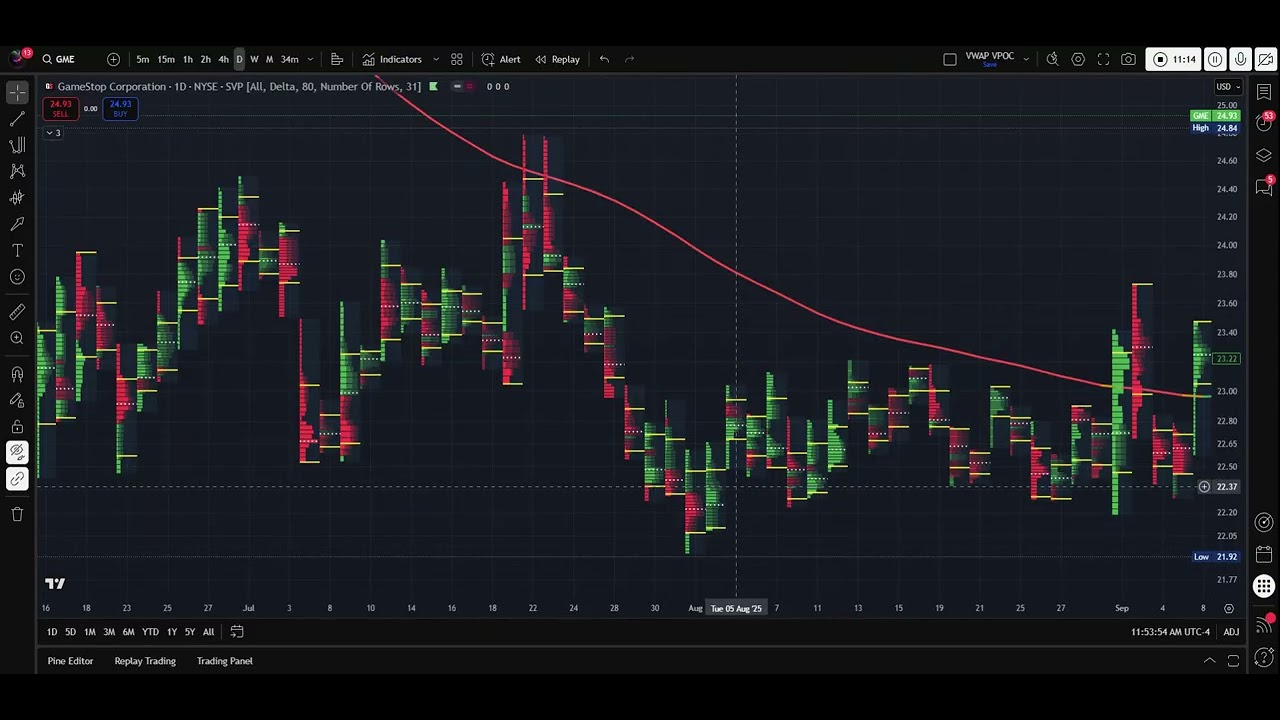Open the go to date calendar icon
Viewport: 1280px width, 720px height.
click(237, 632)
